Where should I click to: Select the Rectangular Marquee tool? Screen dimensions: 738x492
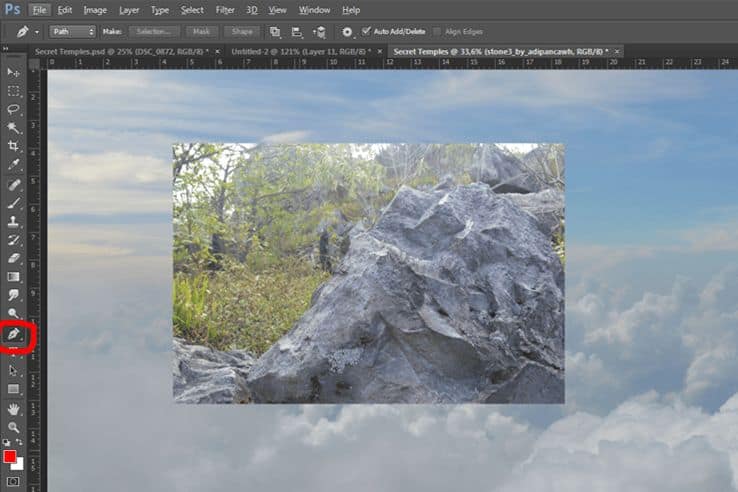click(x=13, y=91)
